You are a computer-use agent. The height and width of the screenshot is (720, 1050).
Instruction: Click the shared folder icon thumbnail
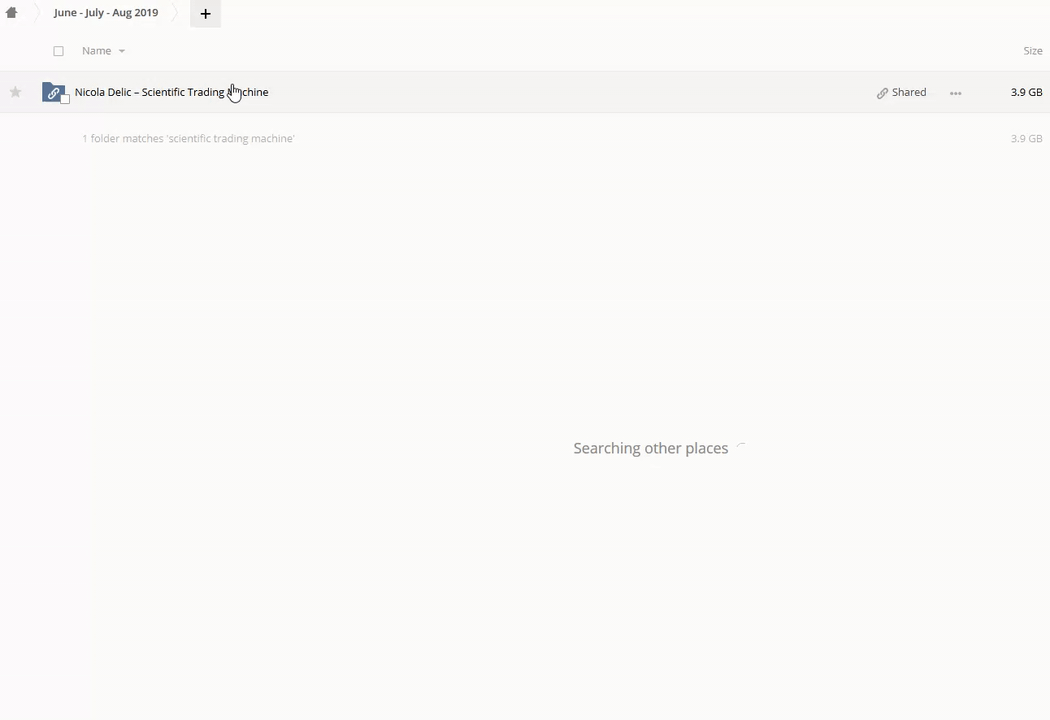pyautogui.click(x=53, y=92)
